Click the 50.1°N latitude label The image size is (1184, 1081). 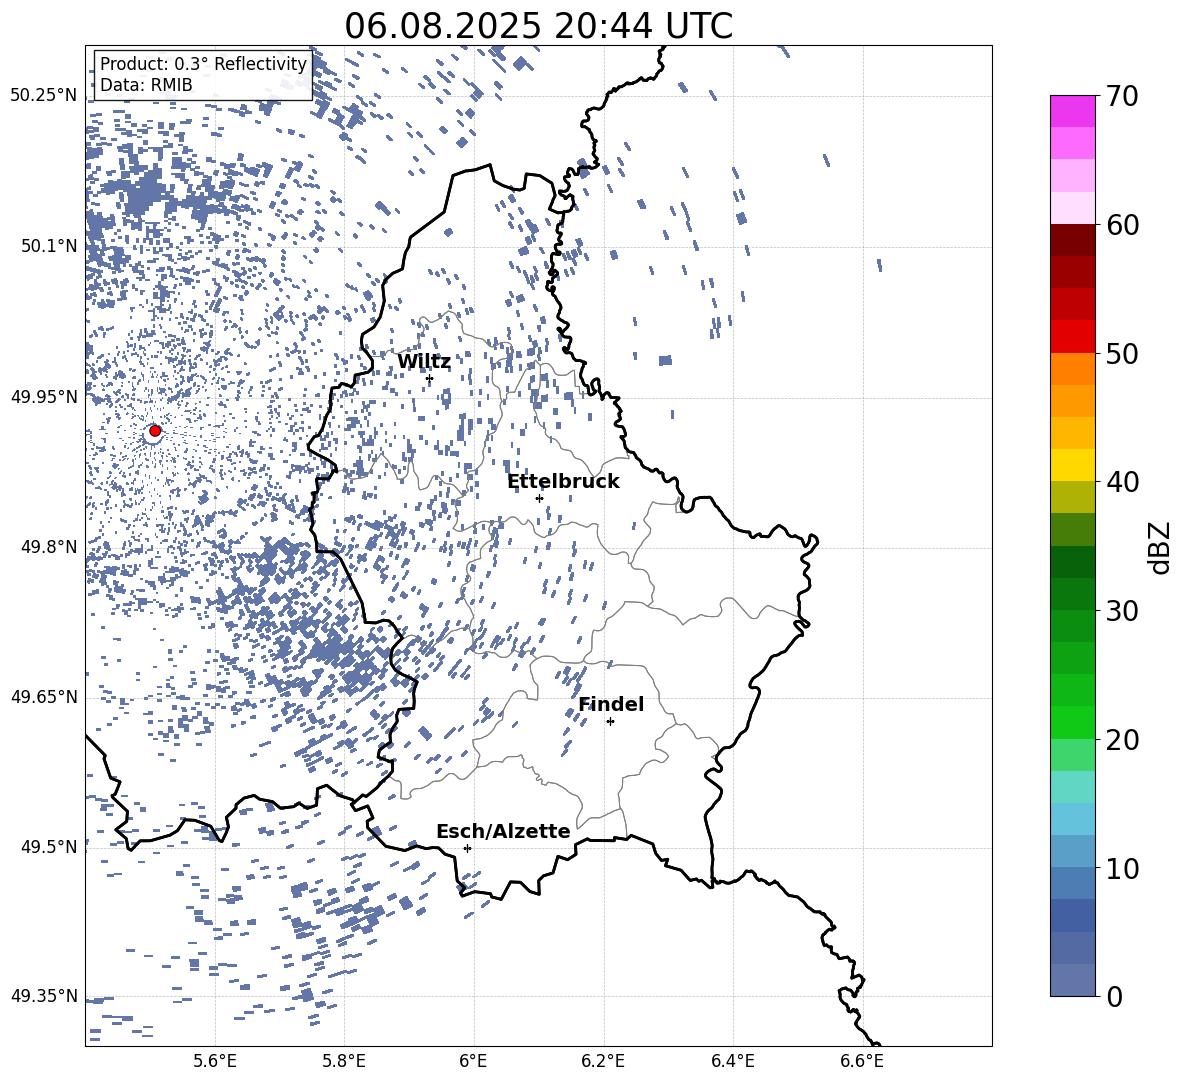point(49,246)
